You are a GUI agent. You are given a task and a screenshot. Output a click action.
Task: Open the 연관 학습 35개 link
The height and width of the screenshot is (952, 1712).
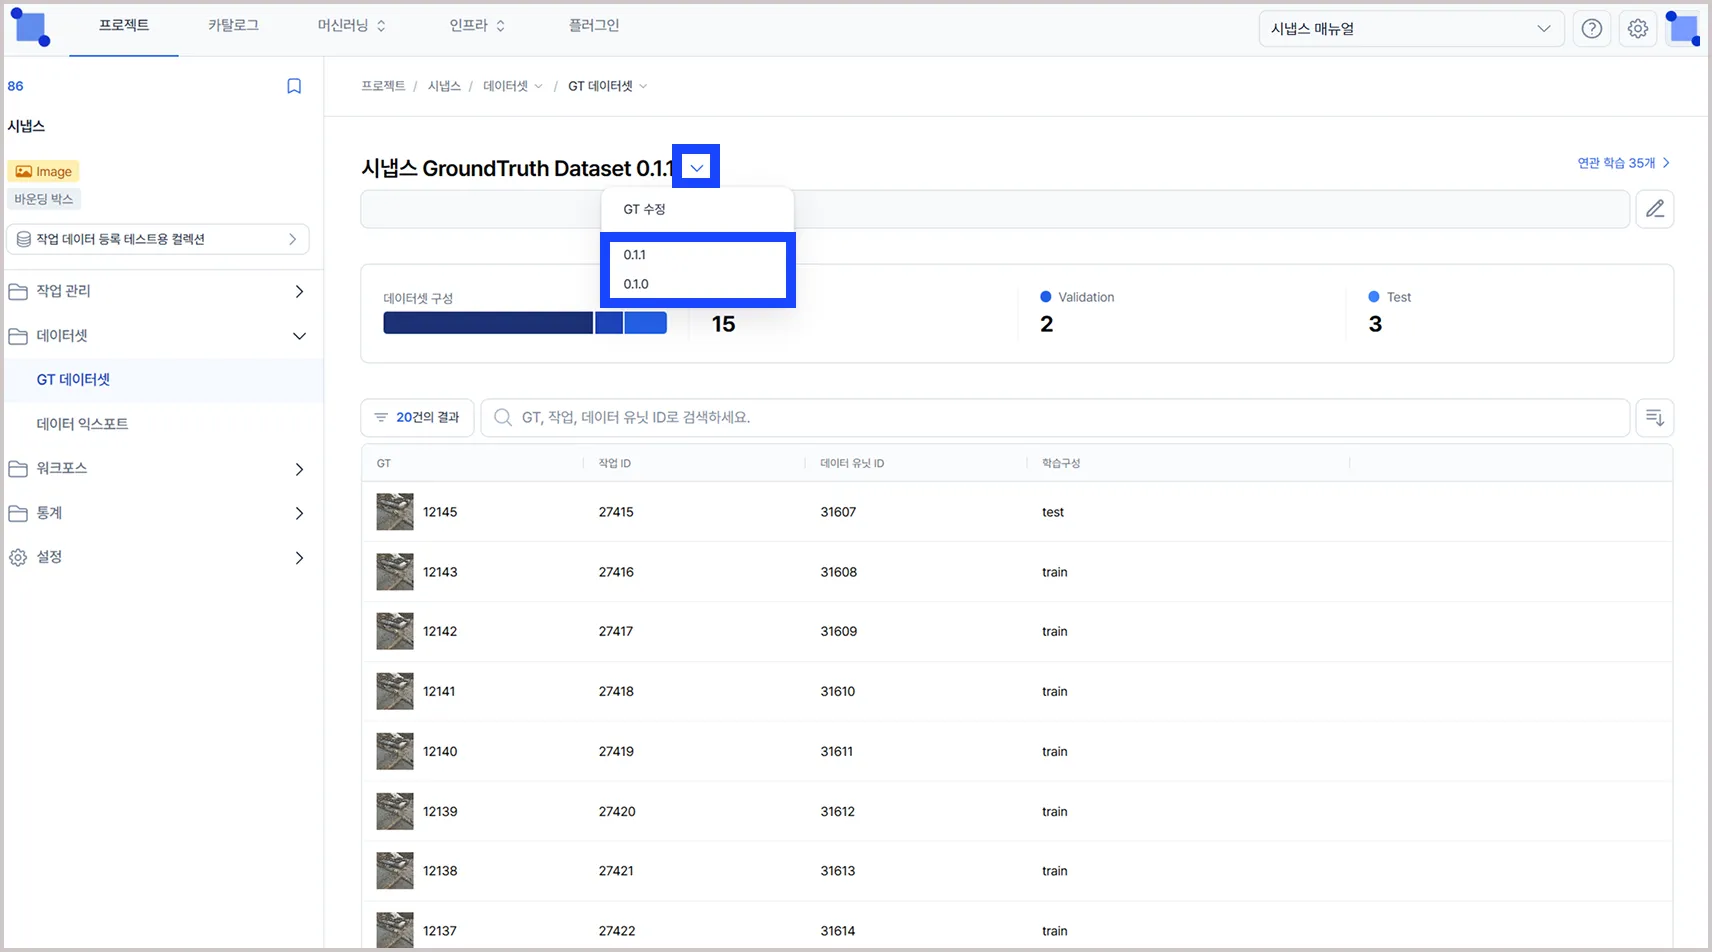click(1623, 163)
